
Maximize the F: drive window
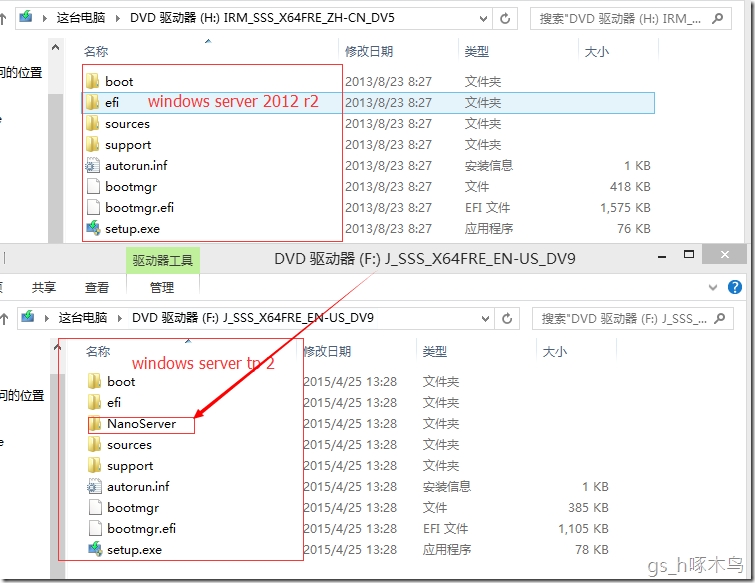(x=689, y=255)
